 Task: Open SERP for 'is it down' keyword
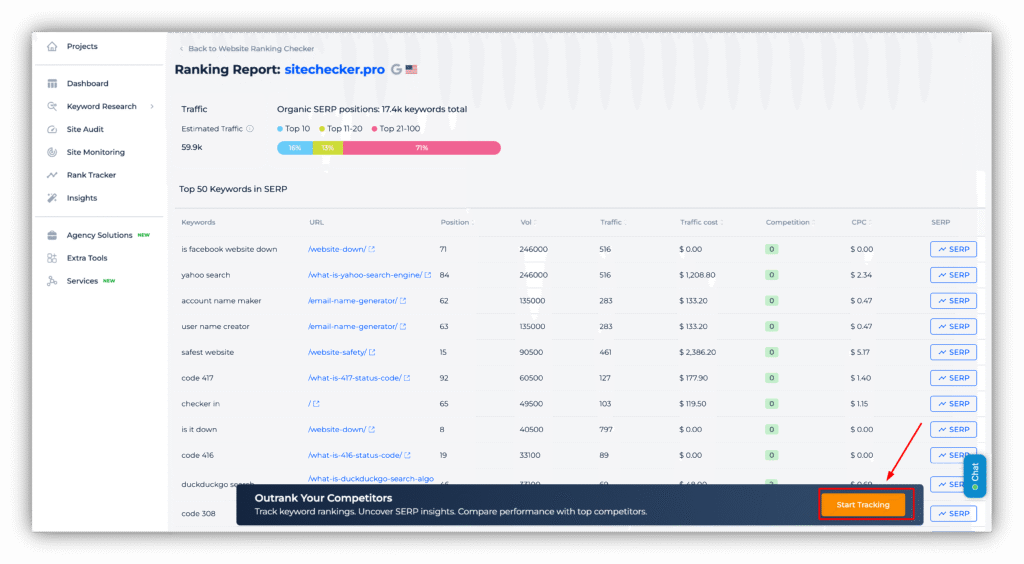coord(953,430)
